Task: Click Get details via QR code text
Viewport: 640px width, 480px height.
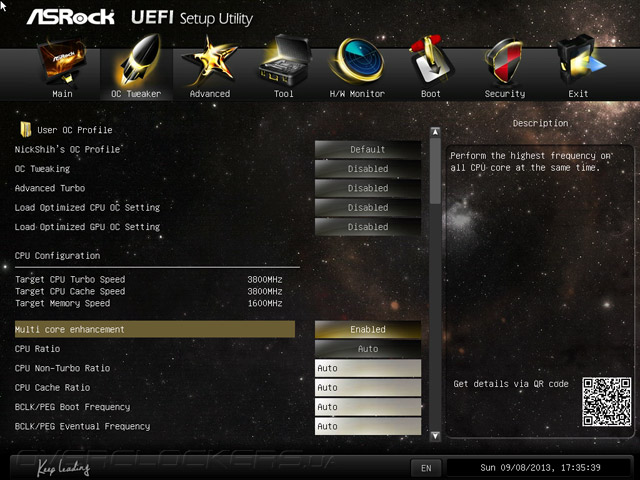Action: click(511, 384)
